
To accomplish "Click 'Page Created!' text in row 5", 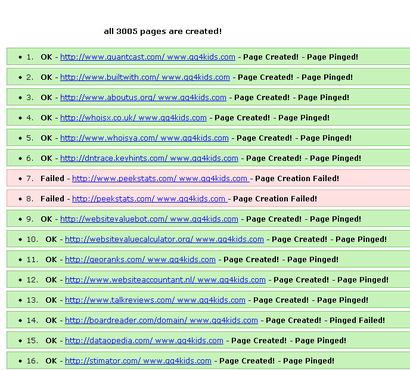I will [264, 138].
